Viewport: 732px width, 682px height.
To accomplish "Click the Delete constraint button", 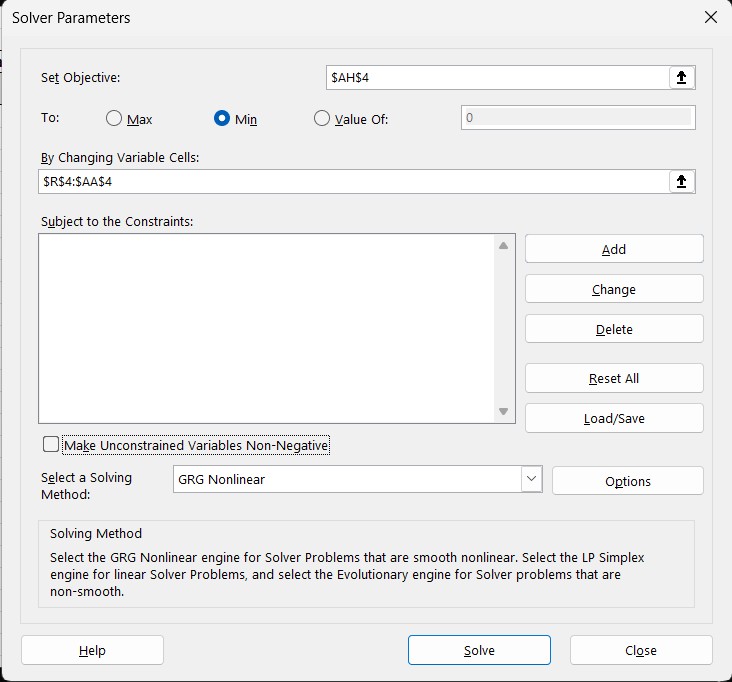I will [x=613, y=329].
